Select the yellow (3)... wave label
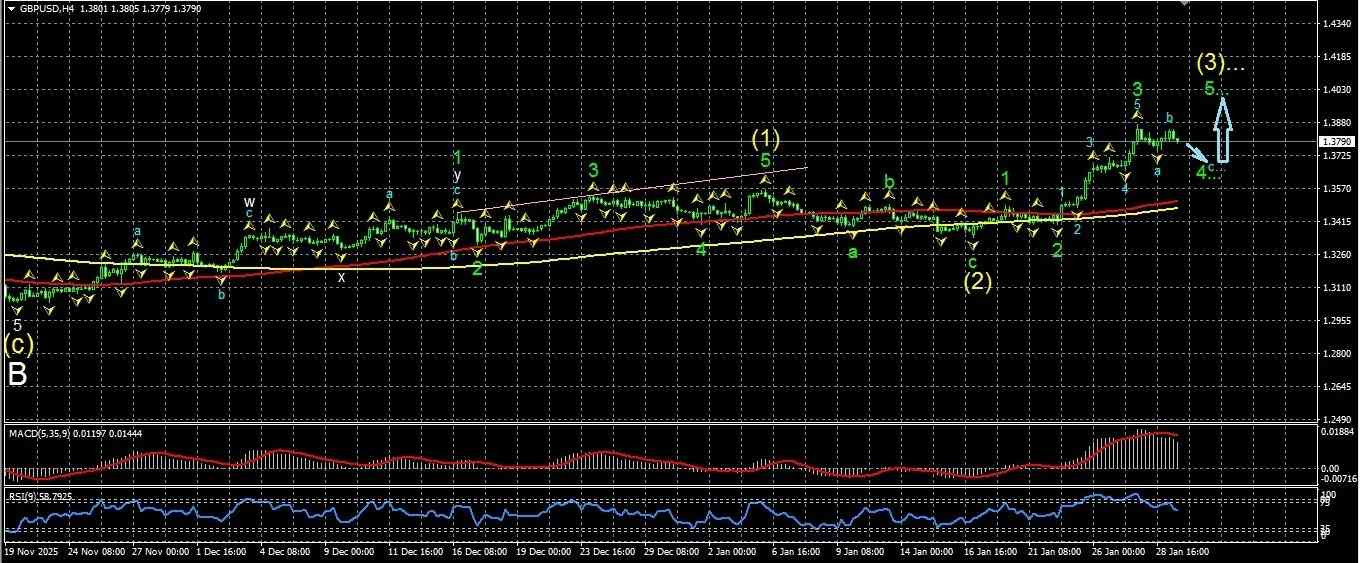This screenshot has width=1360, height=563. coord(1221,64)
